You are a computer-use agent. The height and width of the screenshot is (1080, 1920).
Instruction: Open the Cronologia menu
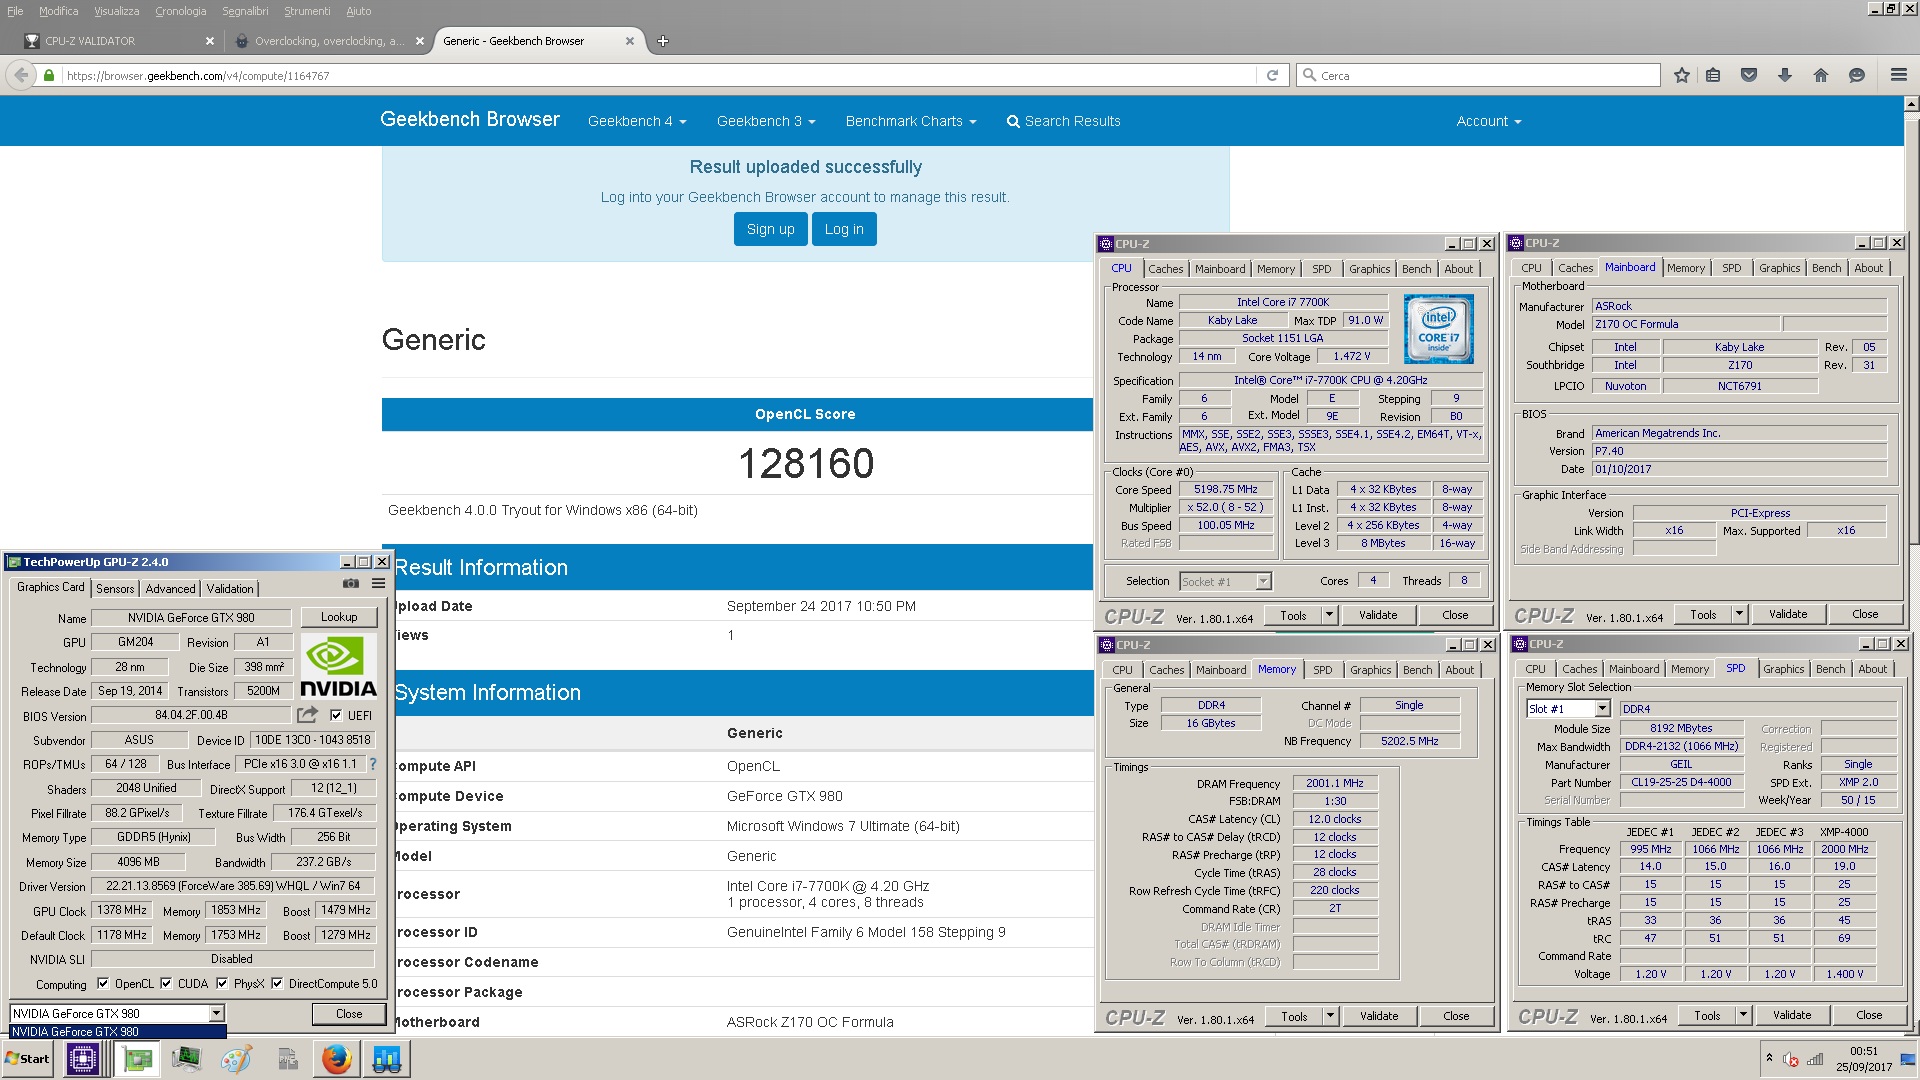(x=180, y=11)
